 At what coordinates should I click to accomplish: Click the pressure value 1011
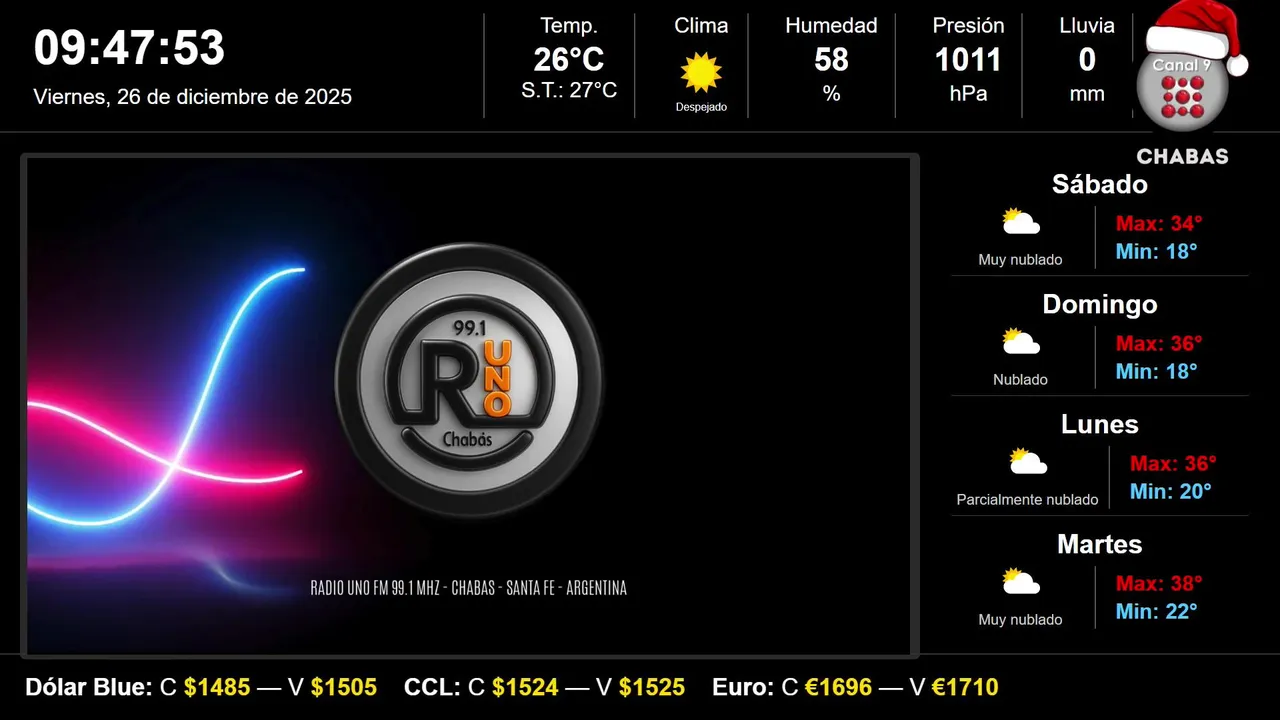click(x=968, y=60)
